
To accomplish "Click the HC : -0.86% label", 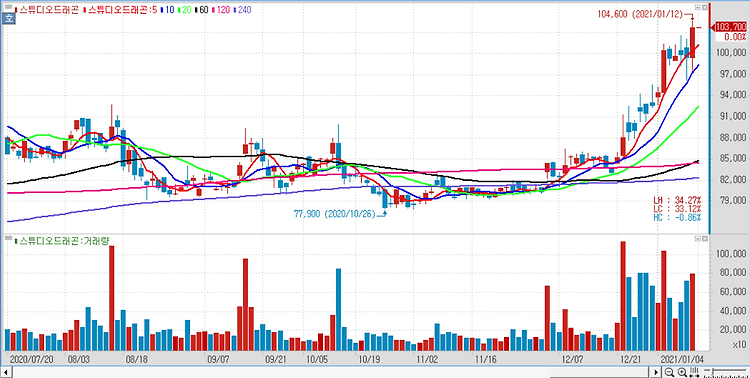I will (677, 217).
